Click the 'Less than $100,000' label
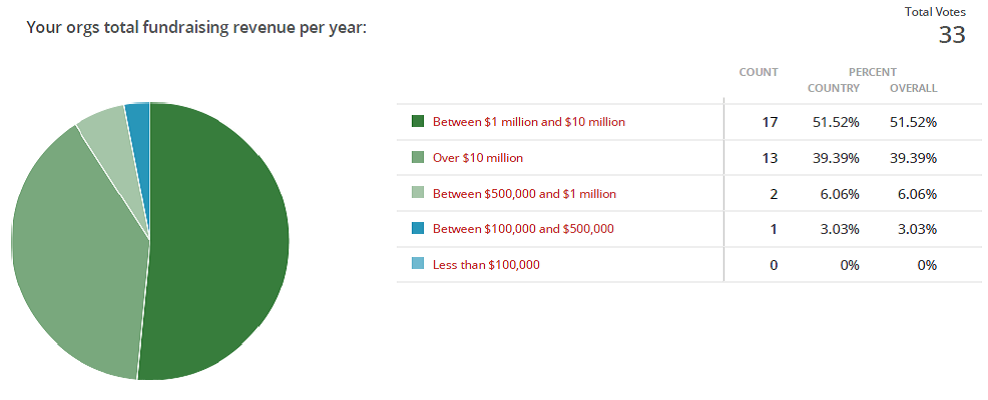 (x=485, y=265)
